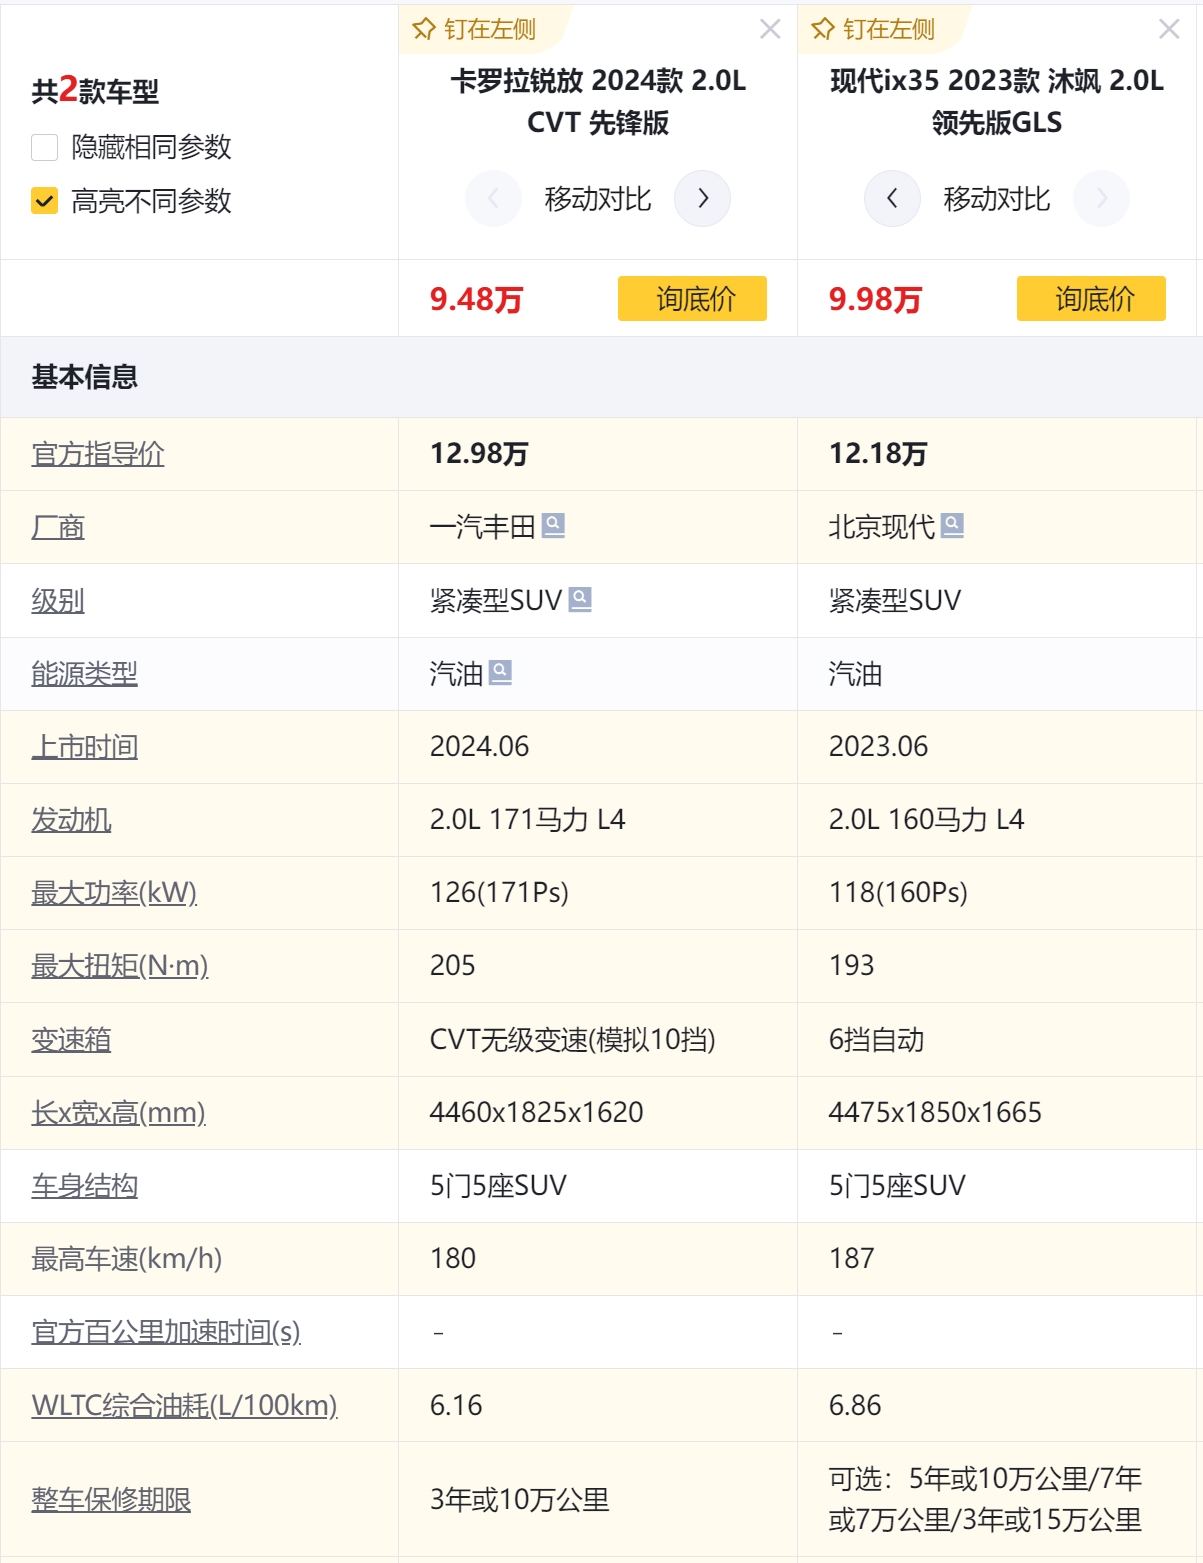Click the 180 top speed value

click(452, 1258)
